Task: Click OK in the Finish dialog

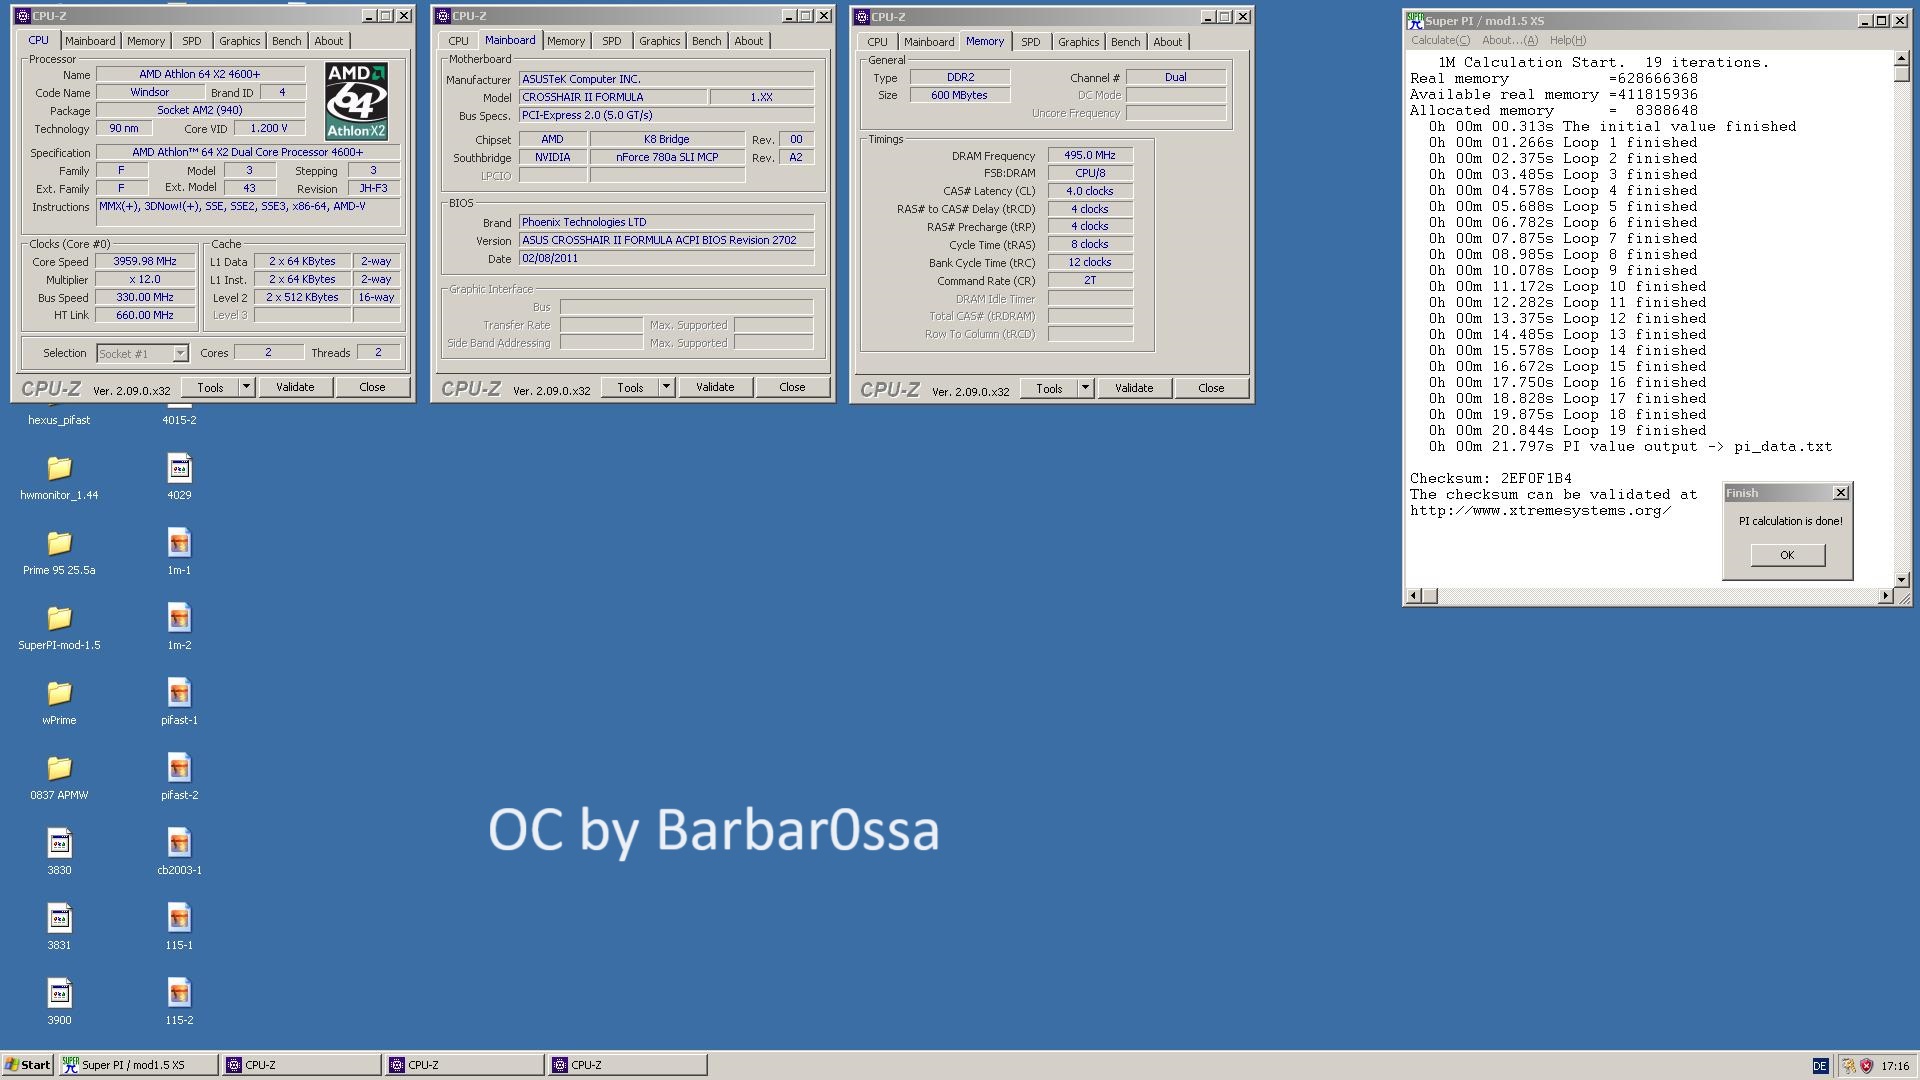Action: pos(1787,555)
